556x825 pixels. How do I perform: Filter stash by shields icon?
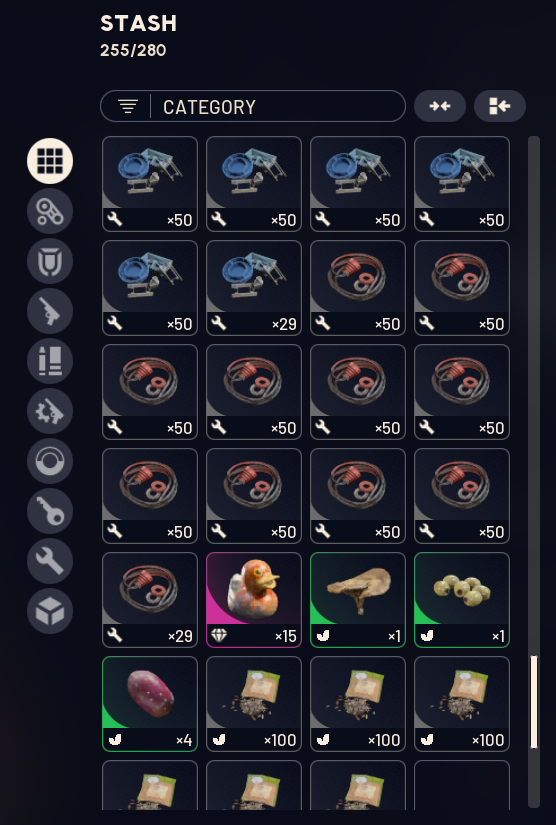pyautogui.click(x=50, y=261)
